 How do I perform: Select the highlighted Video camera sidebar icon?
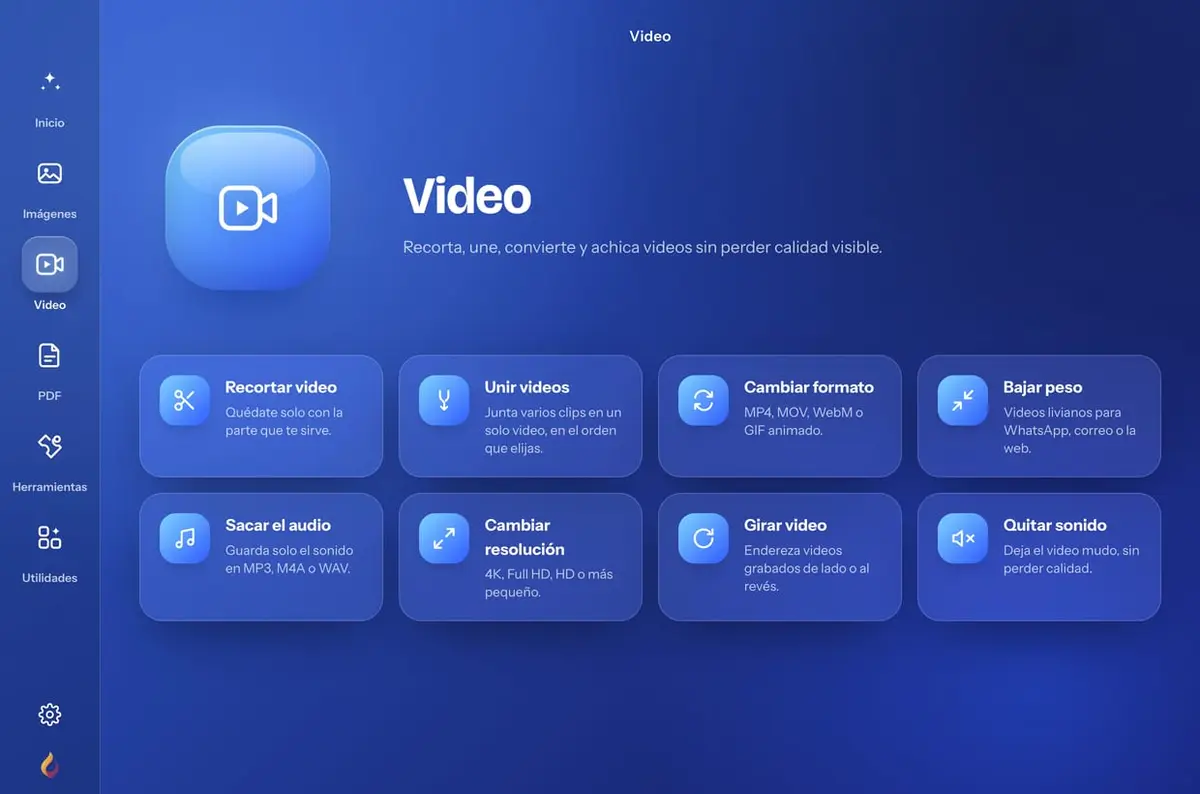pos(50,264)
